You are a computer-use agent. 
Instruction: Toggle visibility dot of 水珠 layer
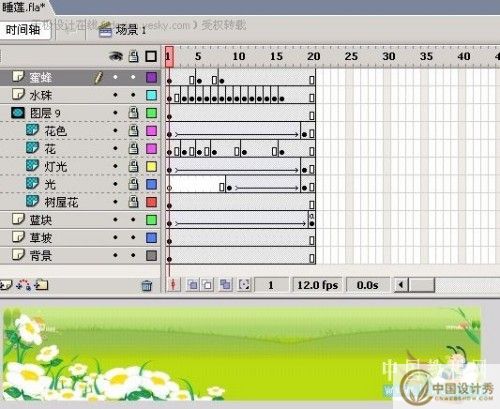coord(115,95)
